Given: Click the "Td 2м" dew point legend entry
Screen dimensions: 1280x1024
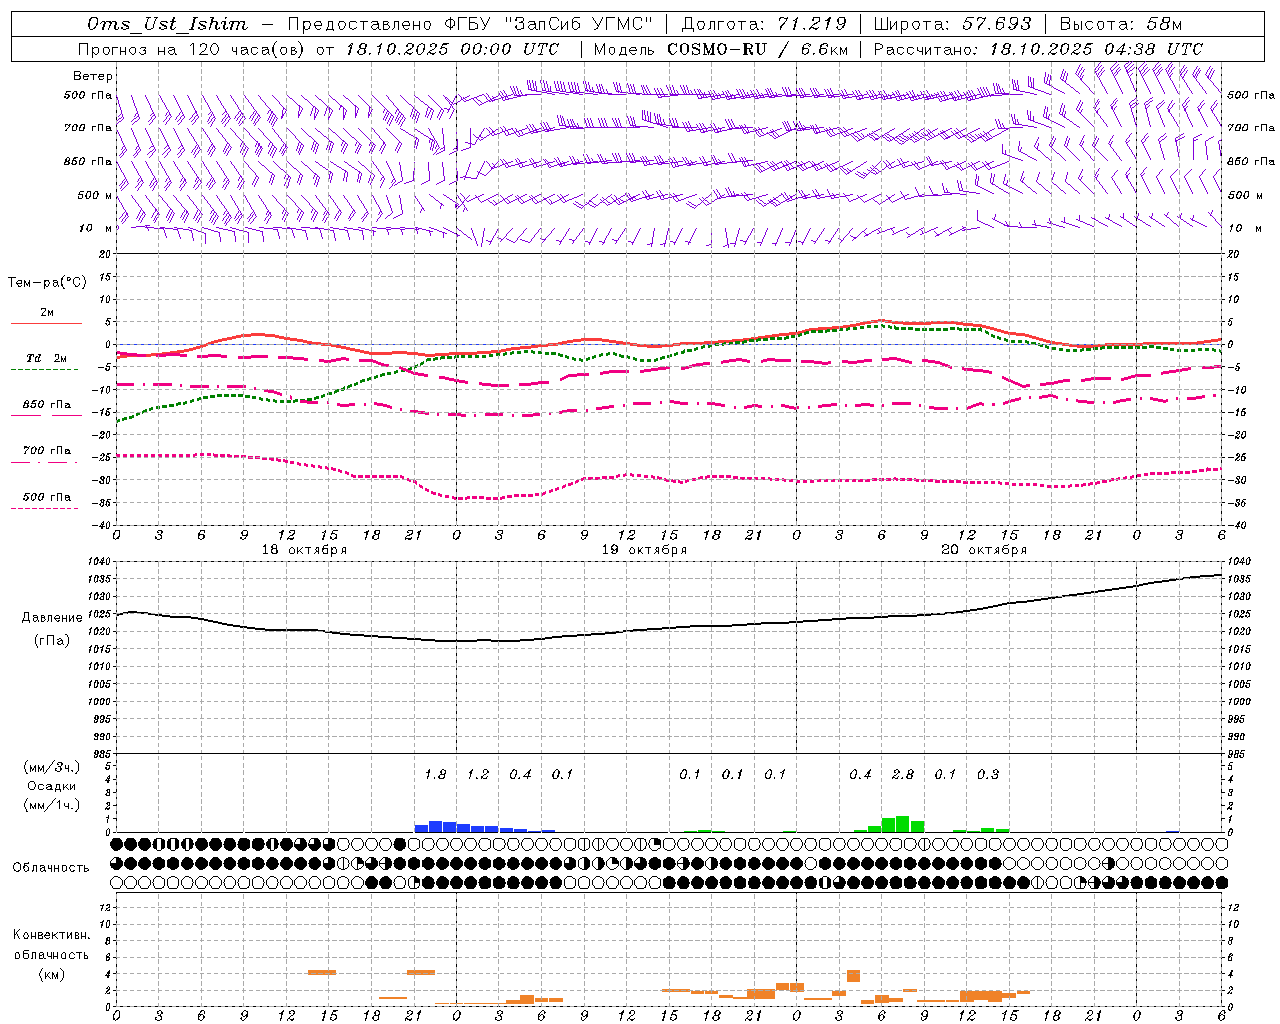Looking at the screenshot, I should (46, 358).
